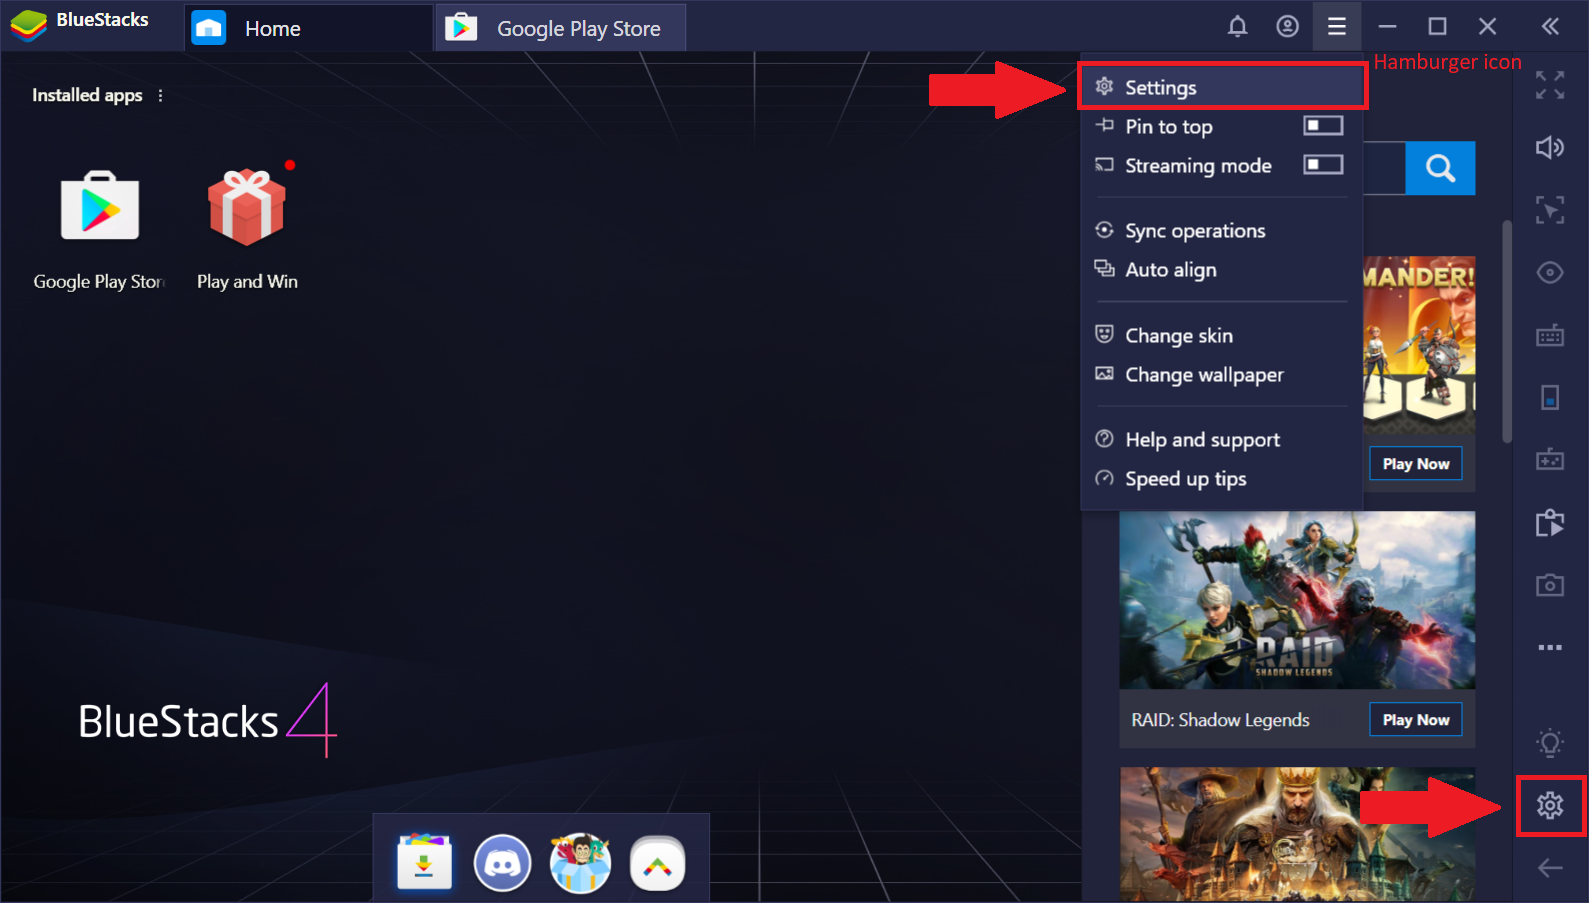Toggle the Streaming mode switch
Image resolution: width=1589 pixels, height=903 pixels.
click(x=1322, y=165)
